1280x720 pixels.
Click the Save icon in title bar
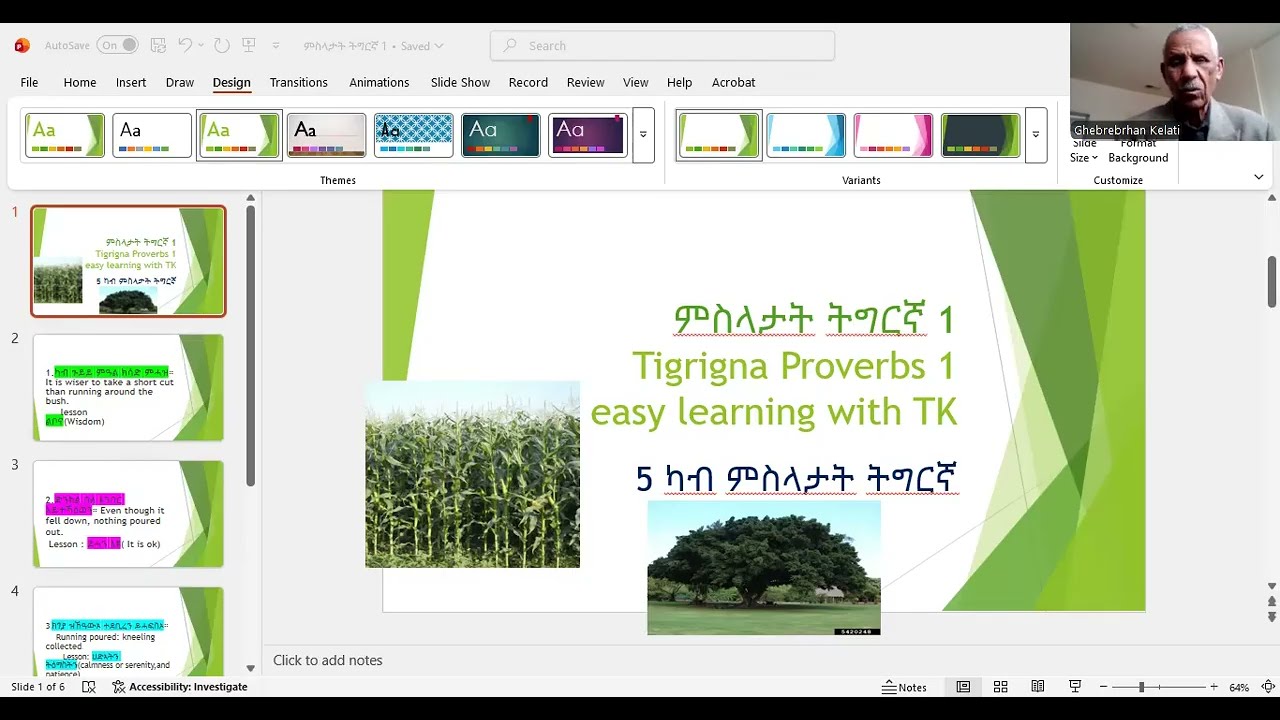tap(158, 45)
